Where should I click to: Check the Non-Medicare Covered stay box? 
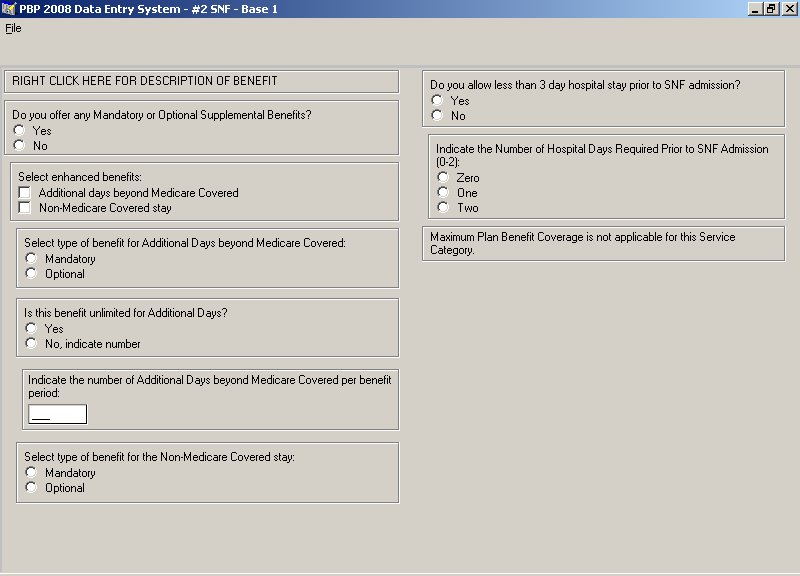click(25, 208)
